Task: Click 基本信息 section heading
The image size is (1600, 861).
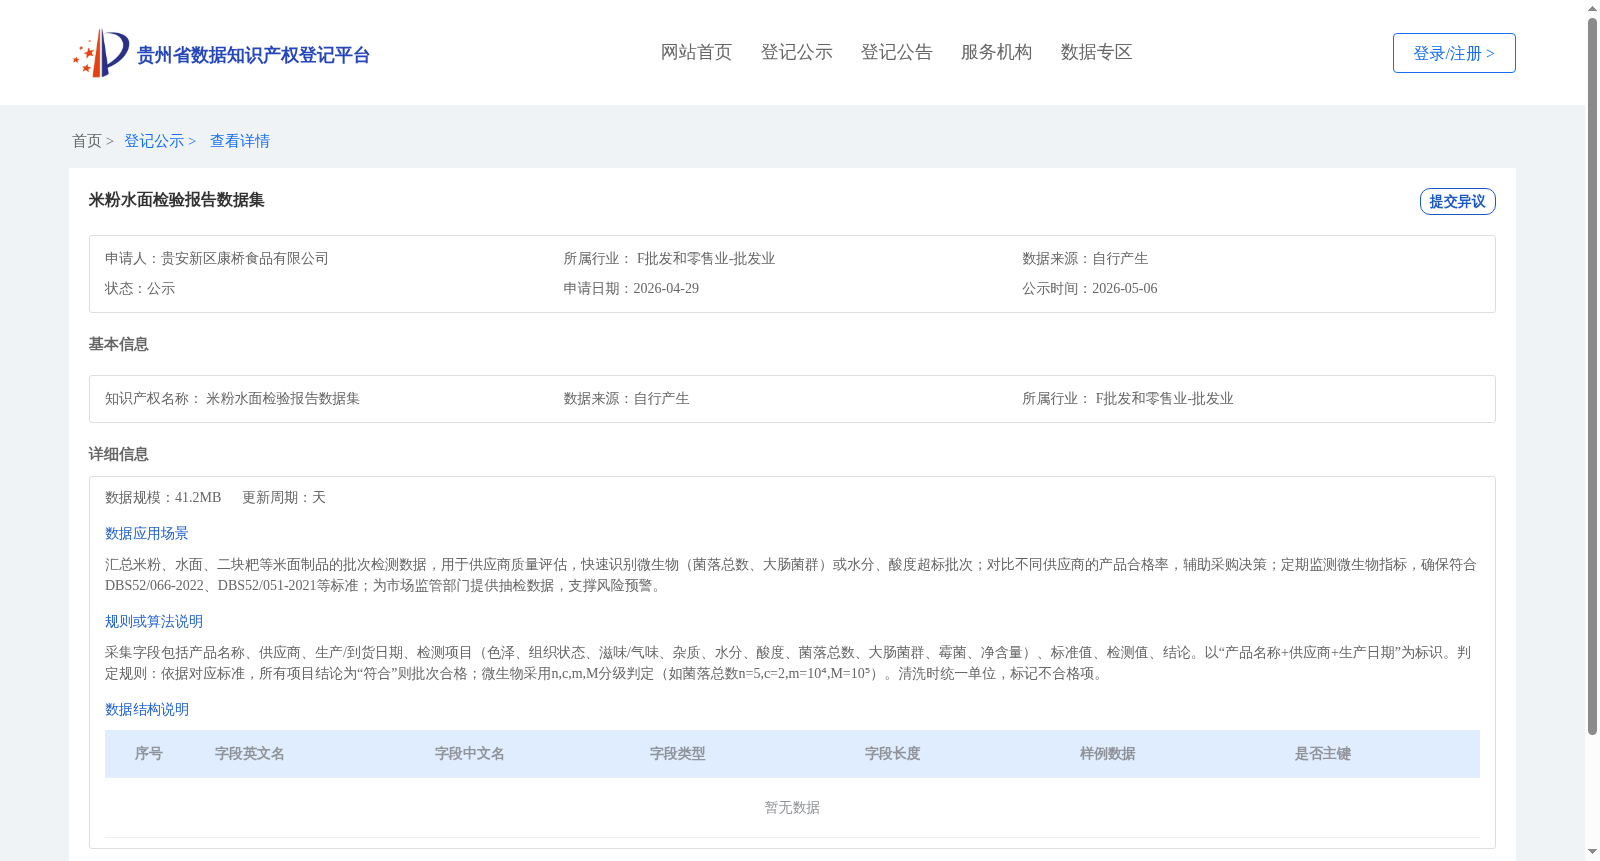Action: pyautogui.click(x=118, y=344)
